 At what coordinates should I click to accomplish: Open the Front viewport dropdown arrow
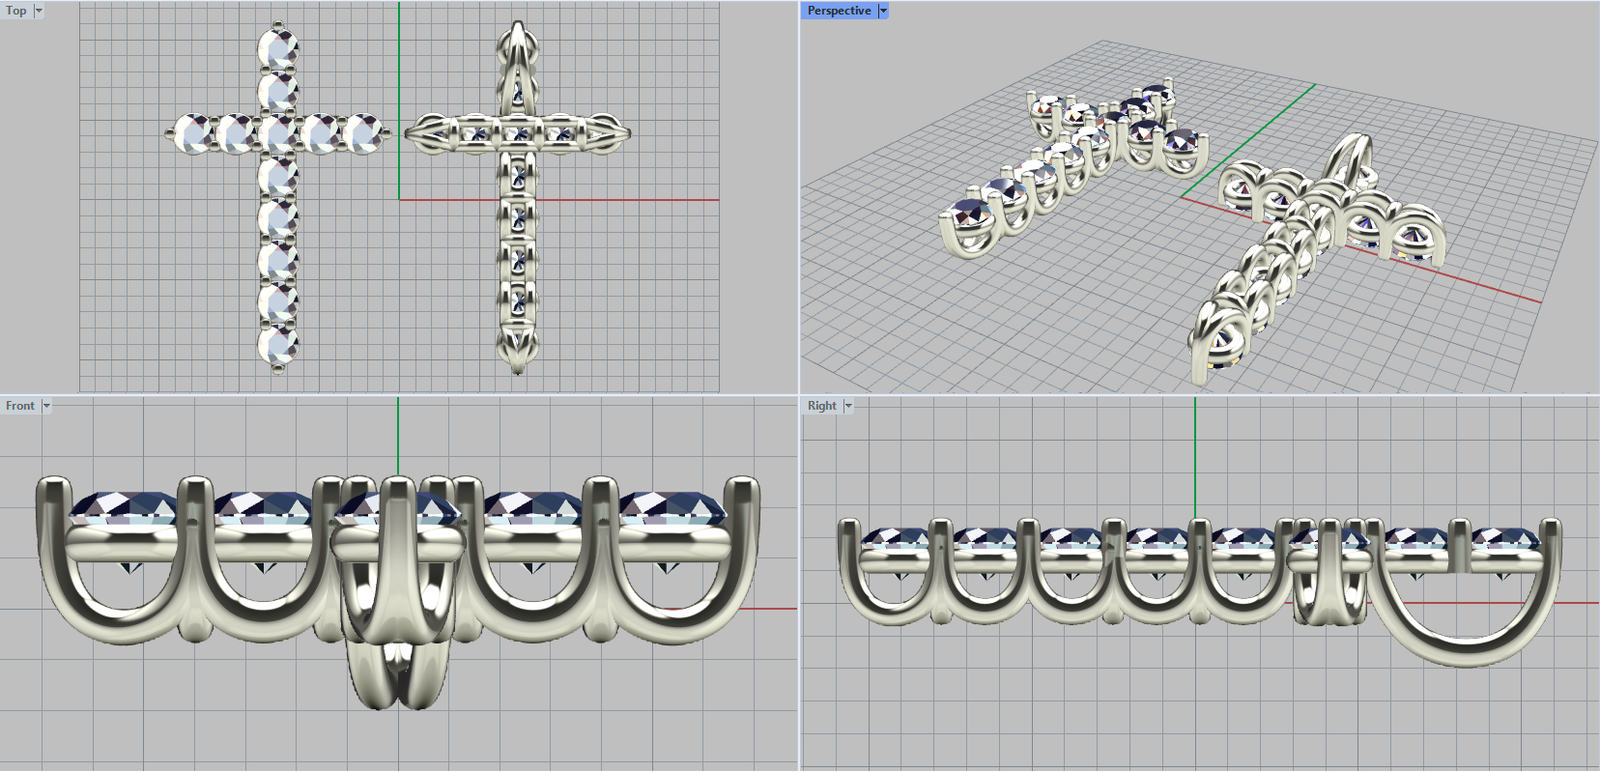point(46,406)
